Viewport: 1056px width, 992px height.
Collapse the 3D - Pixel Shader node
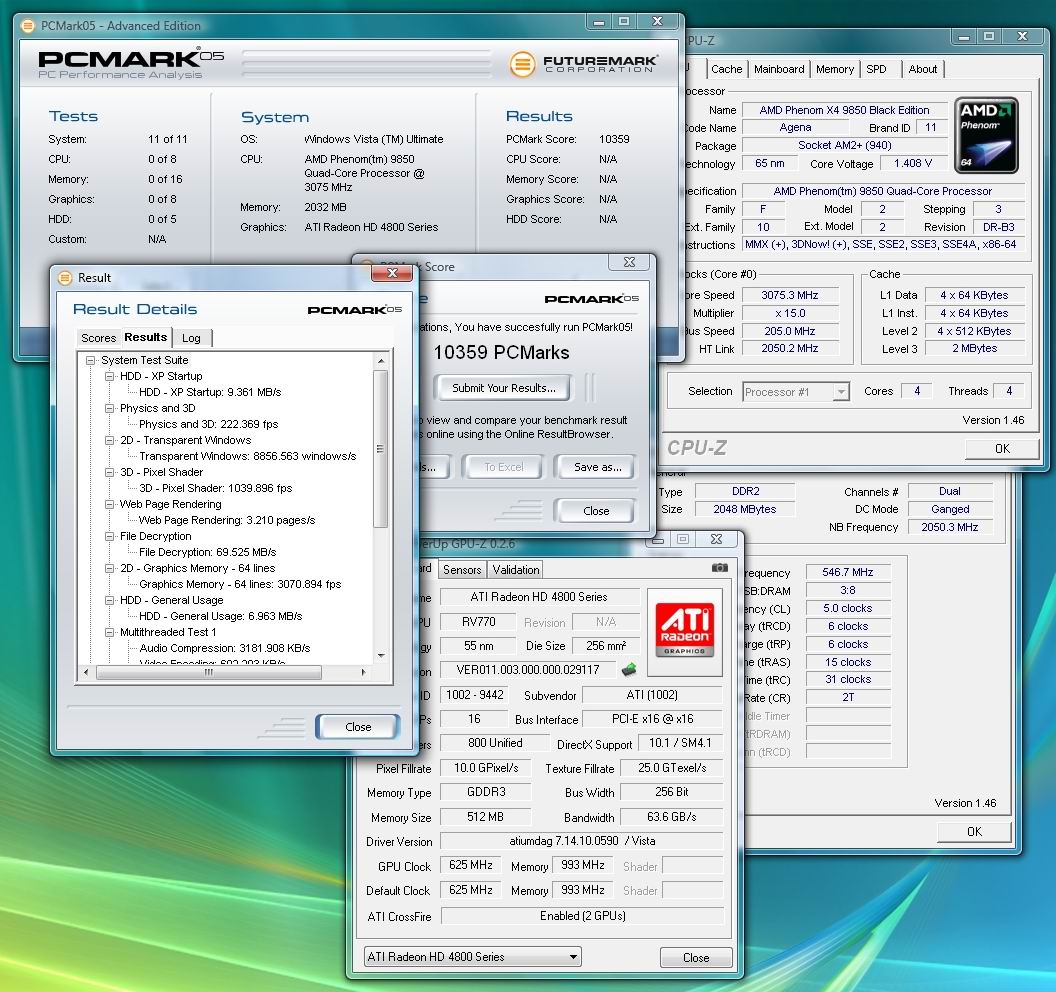click(109, 472)
